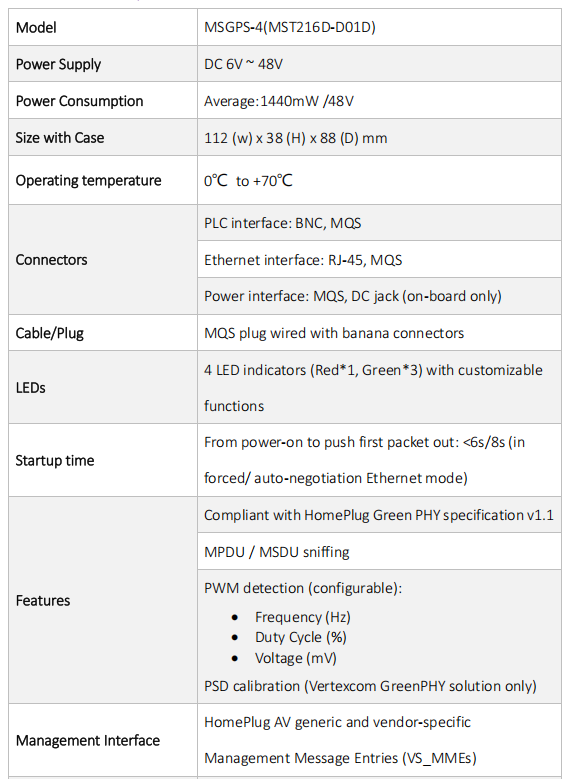Select the 0℃ to +70℃ value
The height and width of the screenshot is (779, 568).
pyautogui.click(x=248, y=180)
